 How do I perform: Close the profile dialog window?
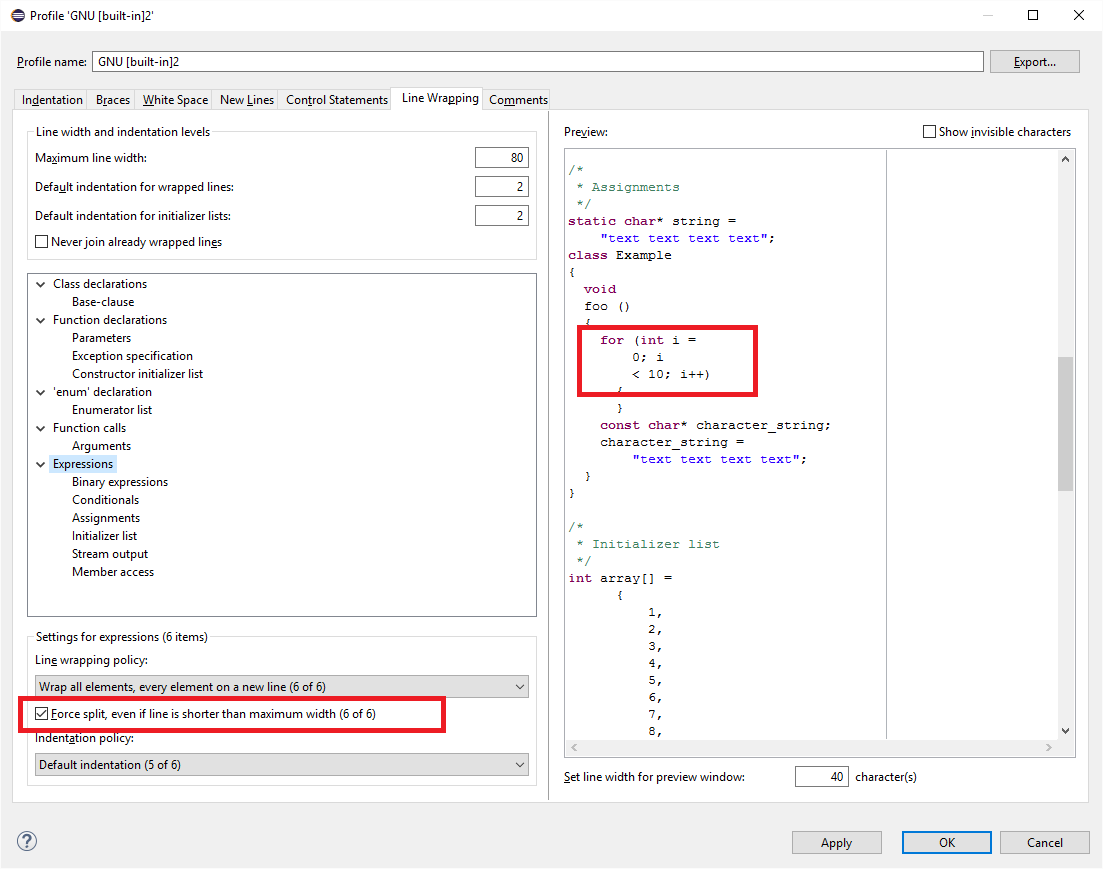(1078, 15)
